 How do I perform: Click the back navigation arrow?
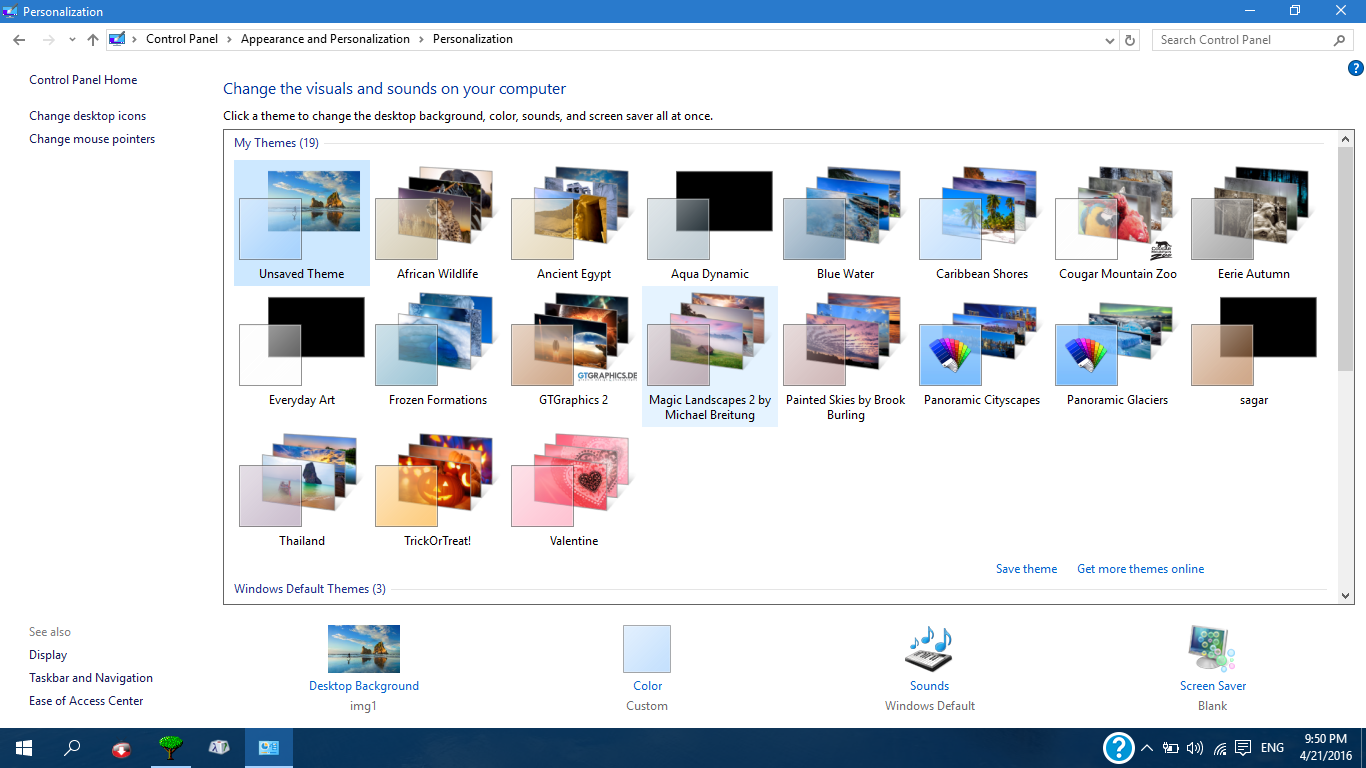[x=18, y=39]
